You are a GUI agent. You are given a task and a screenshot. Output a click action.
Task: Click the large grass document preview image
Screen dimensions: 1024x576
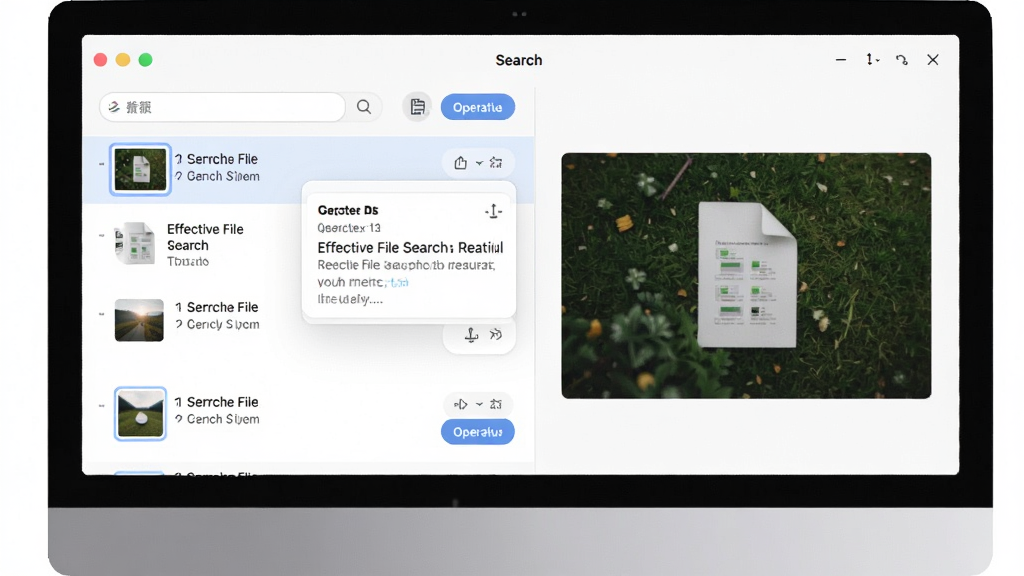[x=746, y=276]
